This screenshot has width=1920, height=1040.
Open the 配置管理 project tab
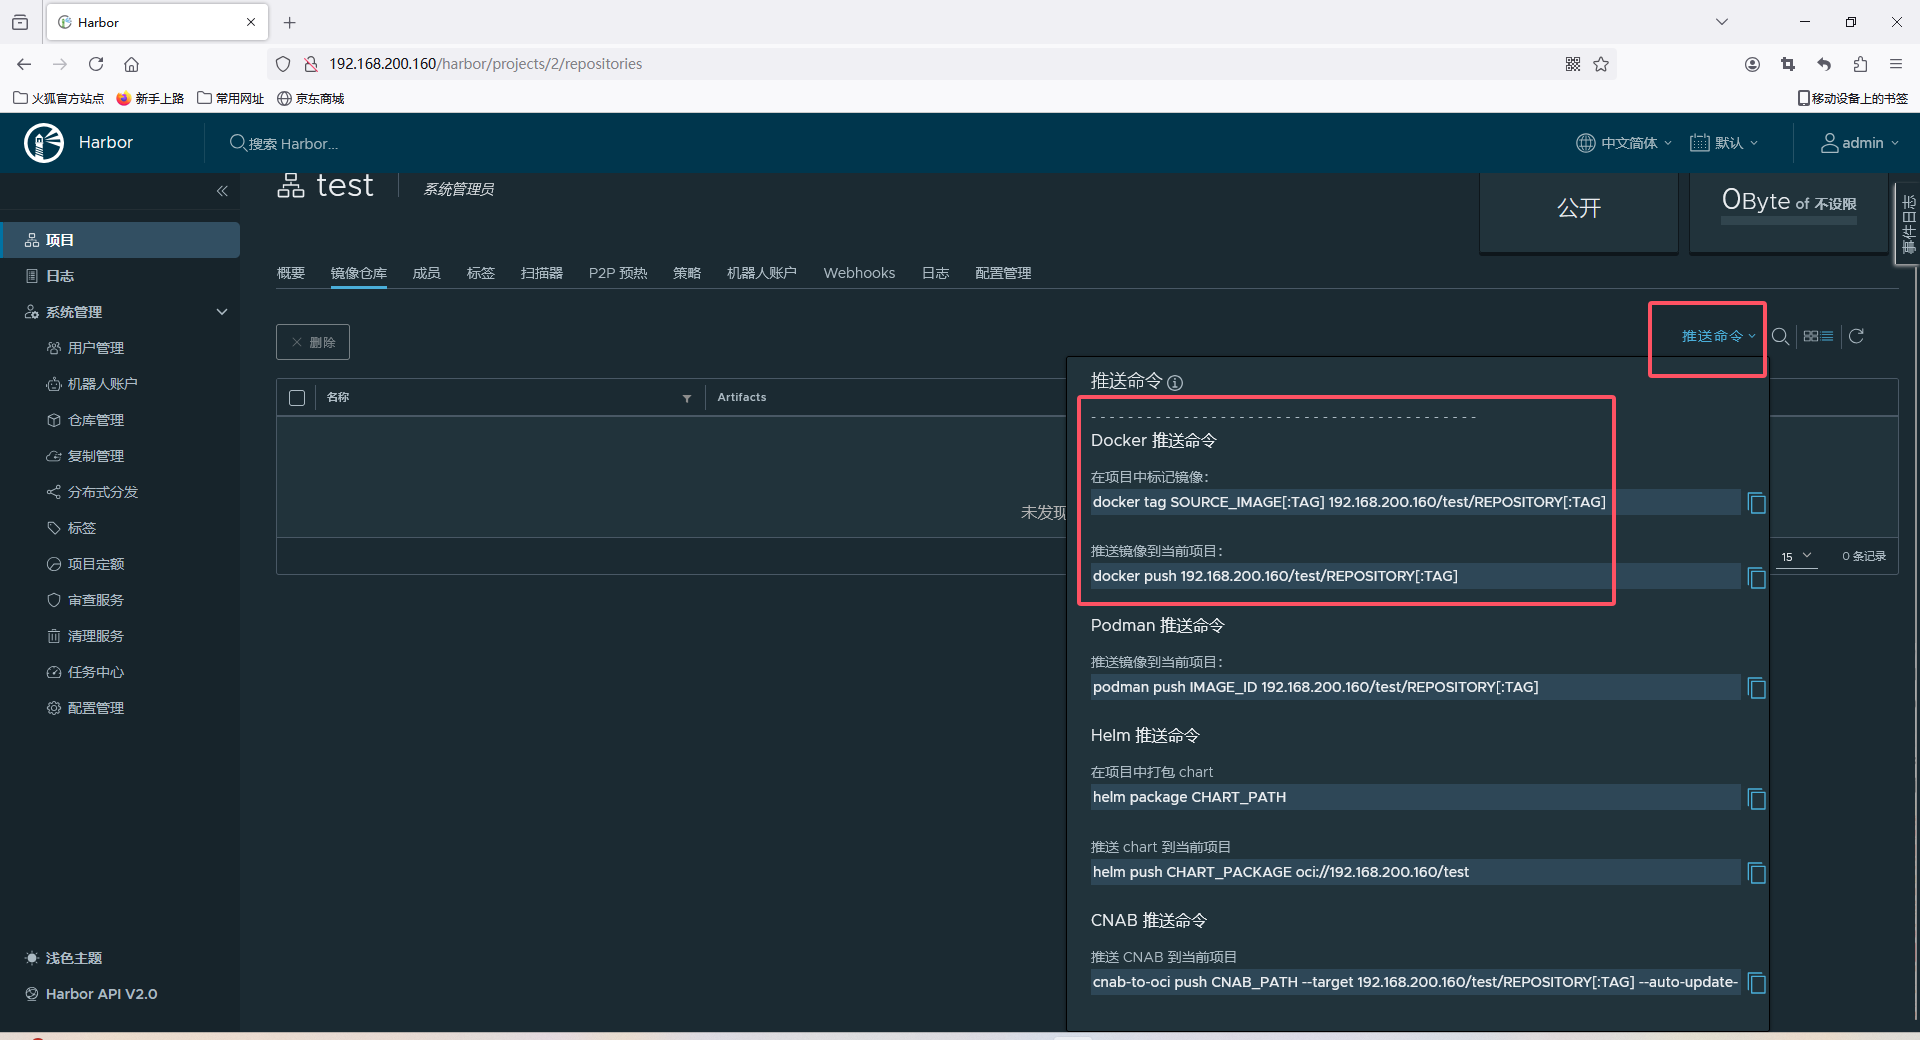(1003, 273)
